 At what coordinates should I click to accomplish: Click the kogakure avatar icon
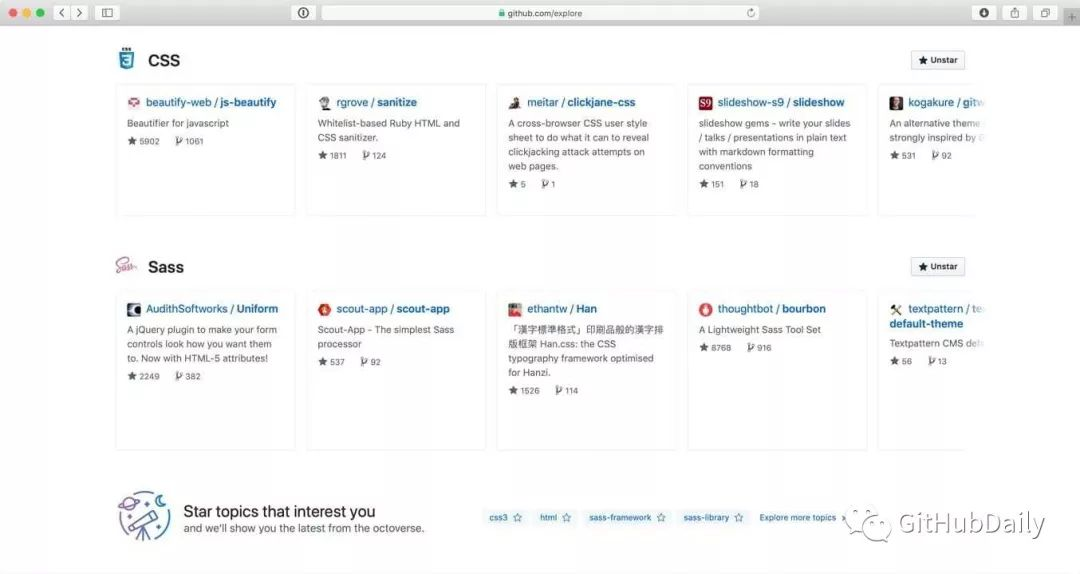[x=896, y=103]
